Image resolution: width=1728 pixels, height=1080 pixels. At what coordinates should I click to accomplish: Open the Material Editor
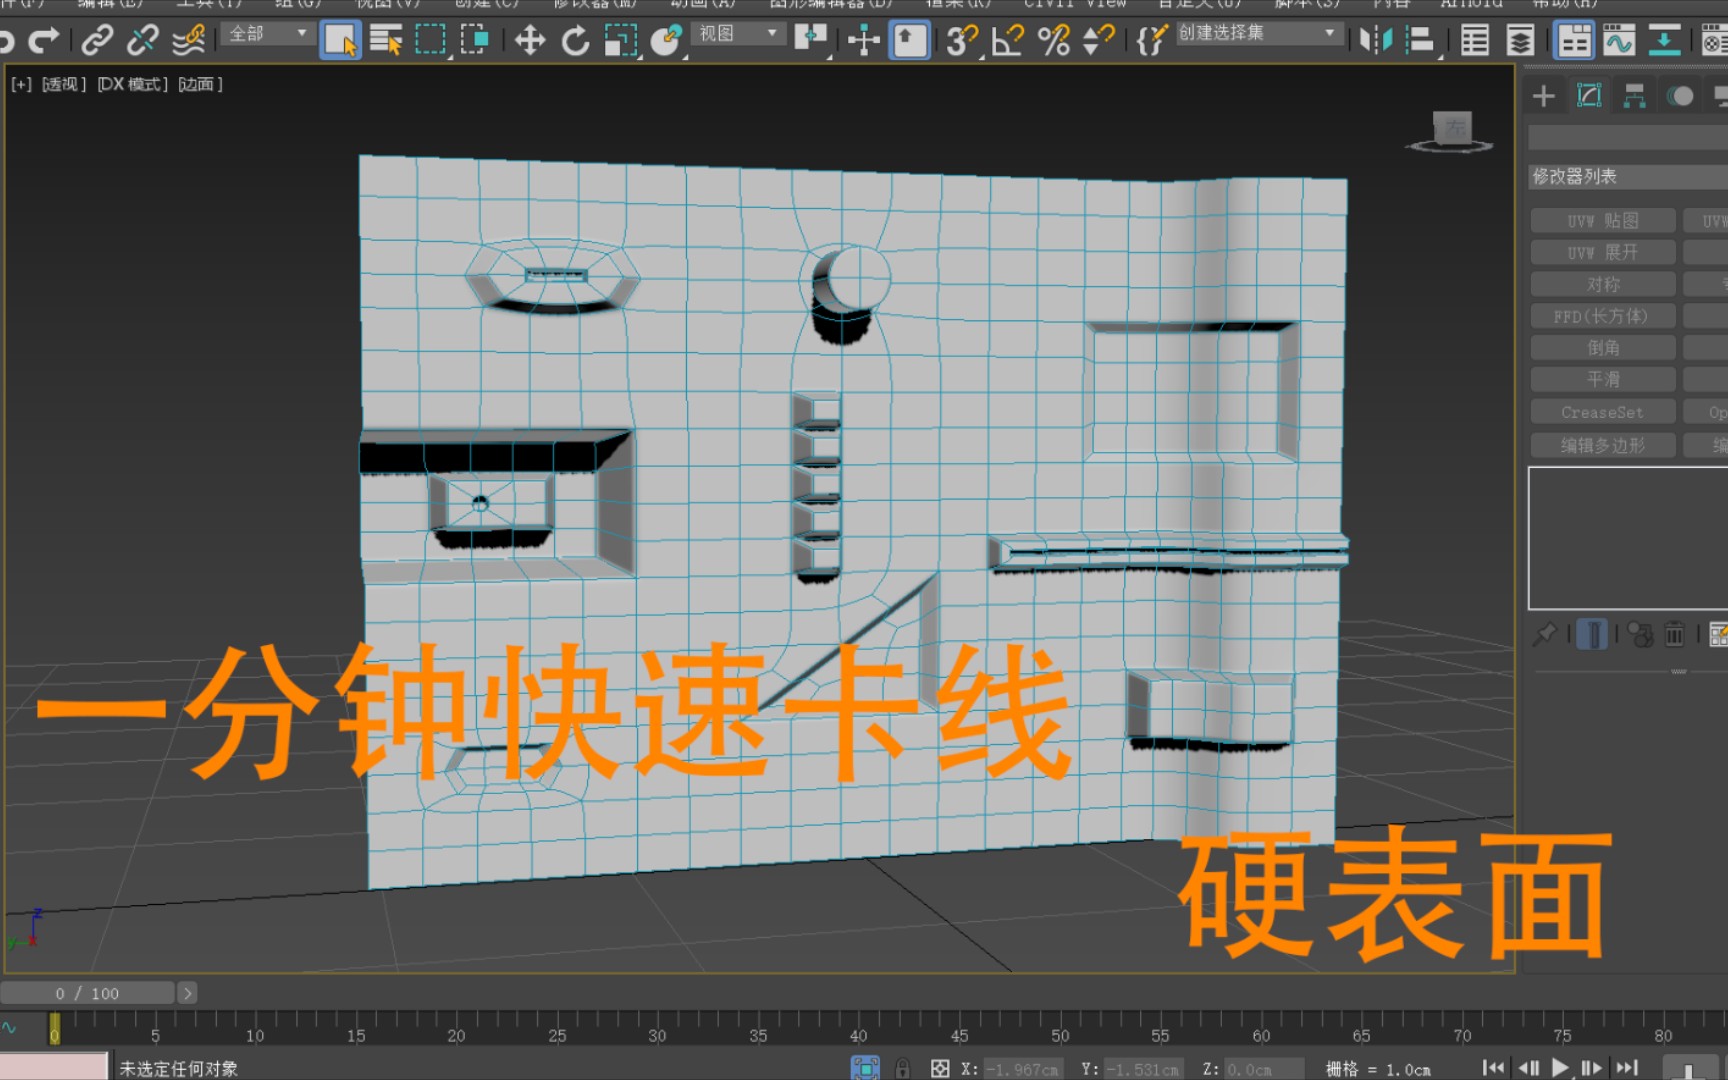click(1713, 40)
